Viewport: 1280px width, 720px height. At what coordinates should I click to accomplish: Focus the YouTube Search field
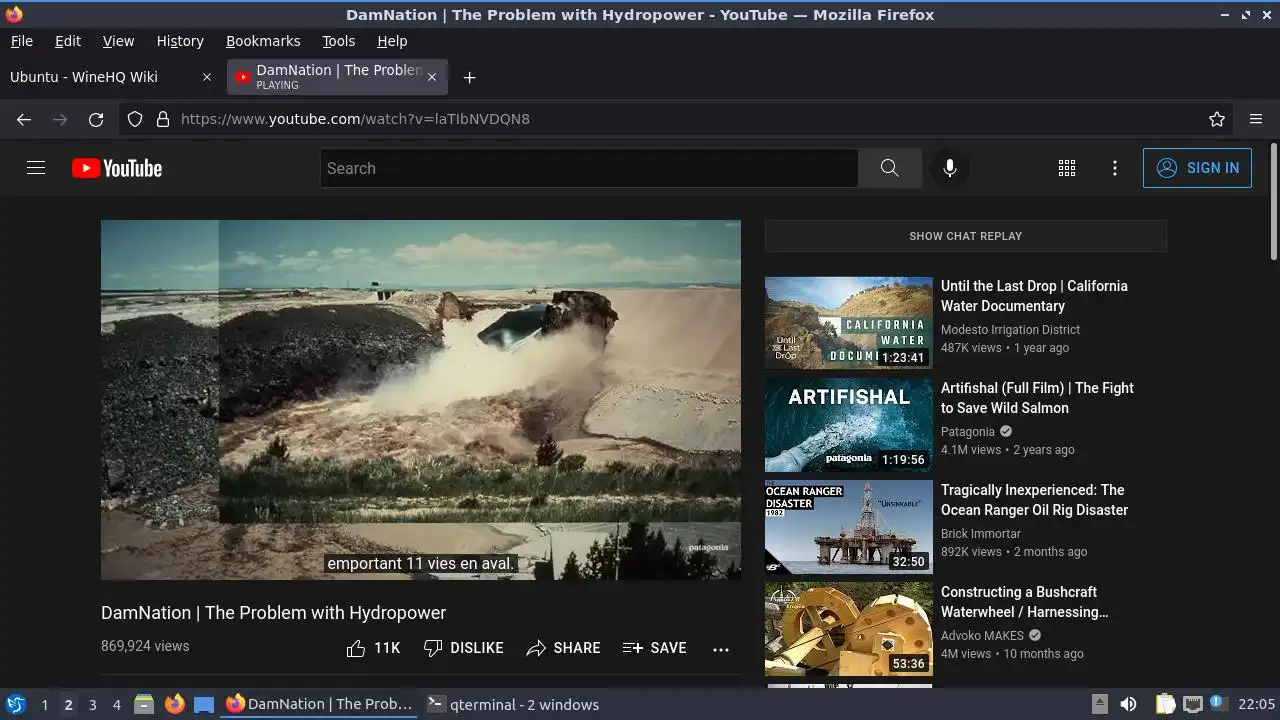(x=589, y=168)
